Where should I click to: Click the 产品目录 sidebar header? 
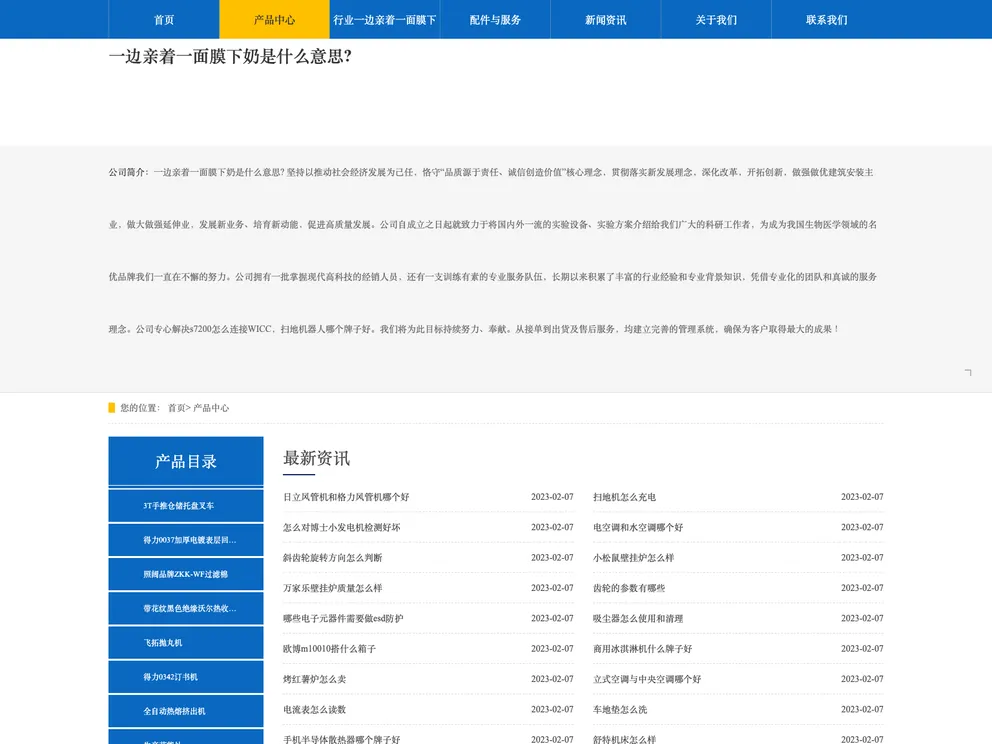click(186, 461)
